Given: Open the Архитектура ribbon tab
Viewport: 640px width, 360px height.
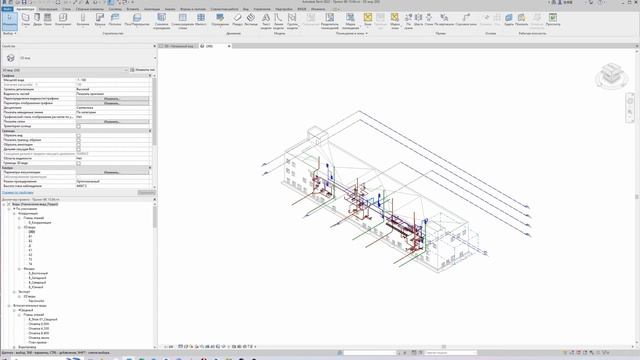Looking at the screenshot, I should [x=25, y=9].
